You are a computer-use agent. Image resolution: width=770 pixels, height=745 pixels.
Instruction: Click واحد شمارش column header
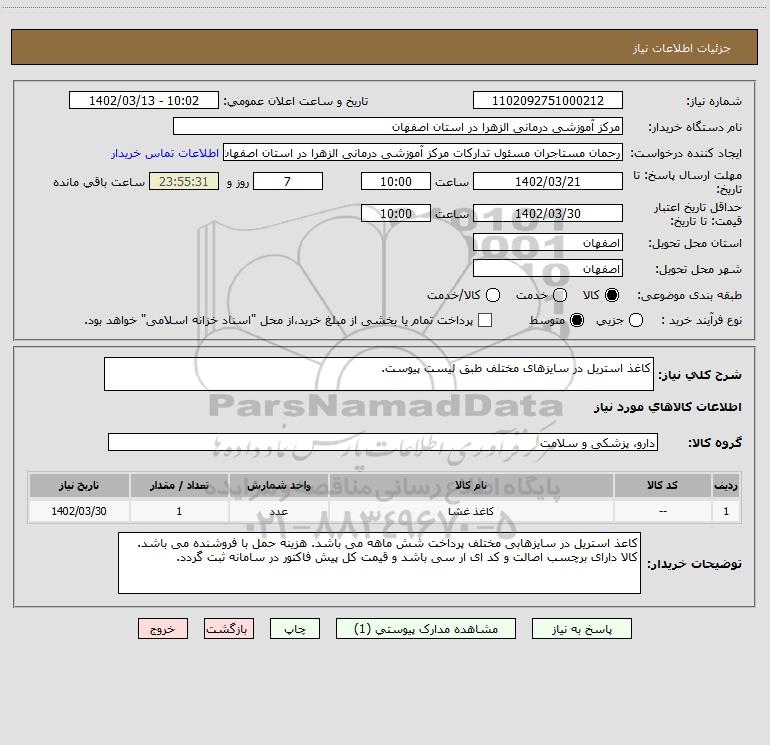pos(278,485)
